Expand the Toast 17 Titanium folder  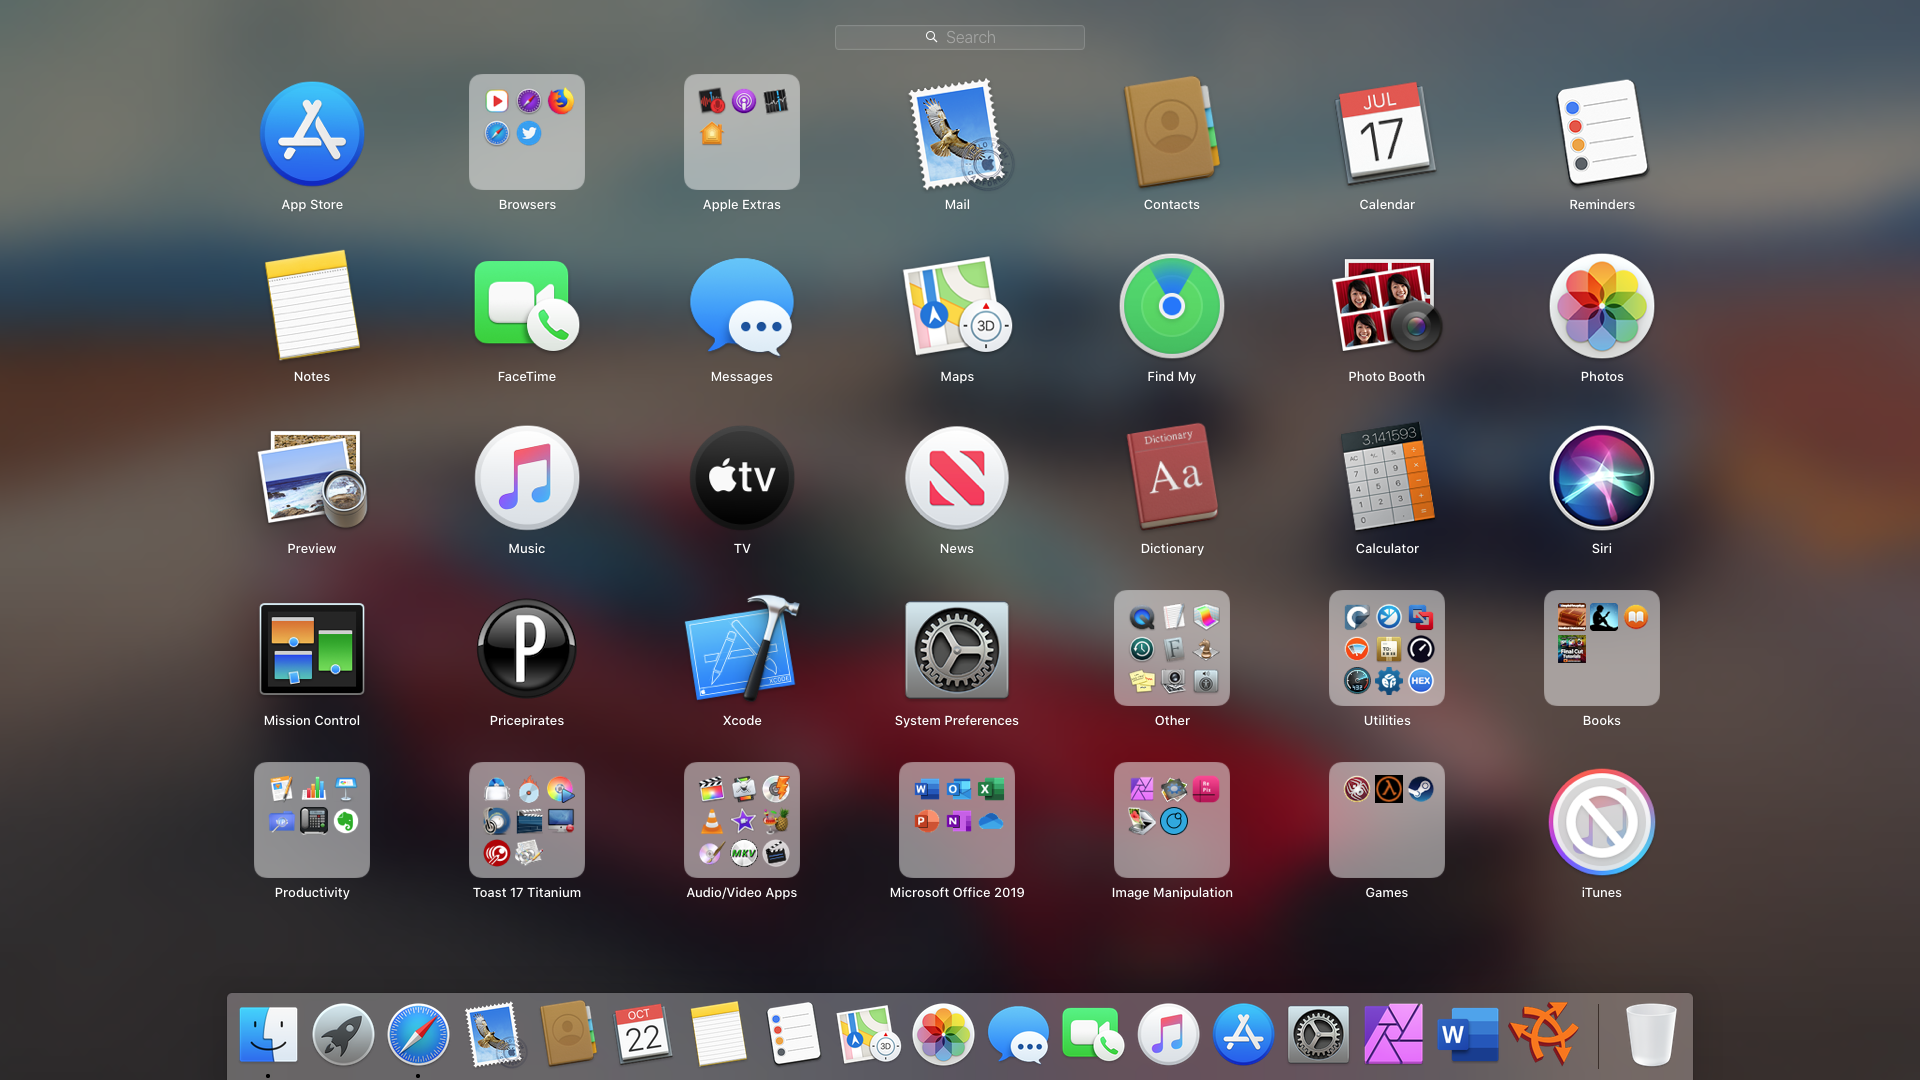pyautogui.click(x=526, y=820)
